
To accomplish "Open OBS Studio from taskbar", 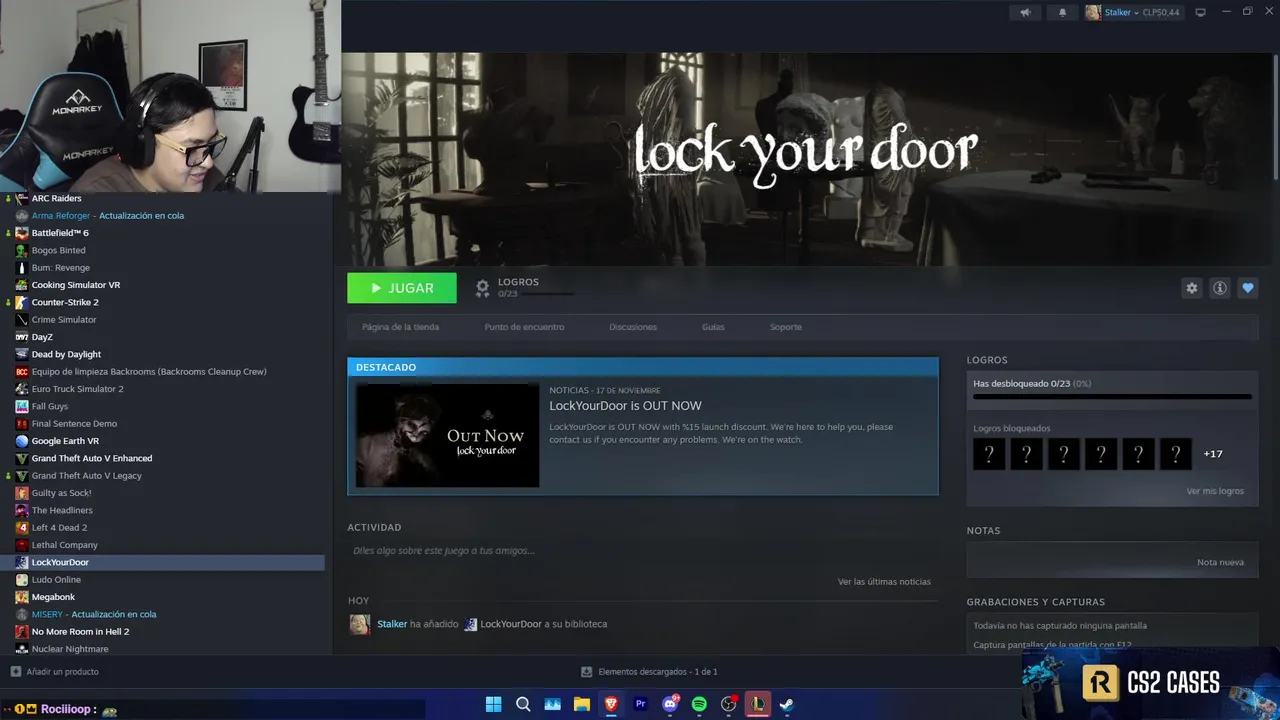I will pos(729,704).
